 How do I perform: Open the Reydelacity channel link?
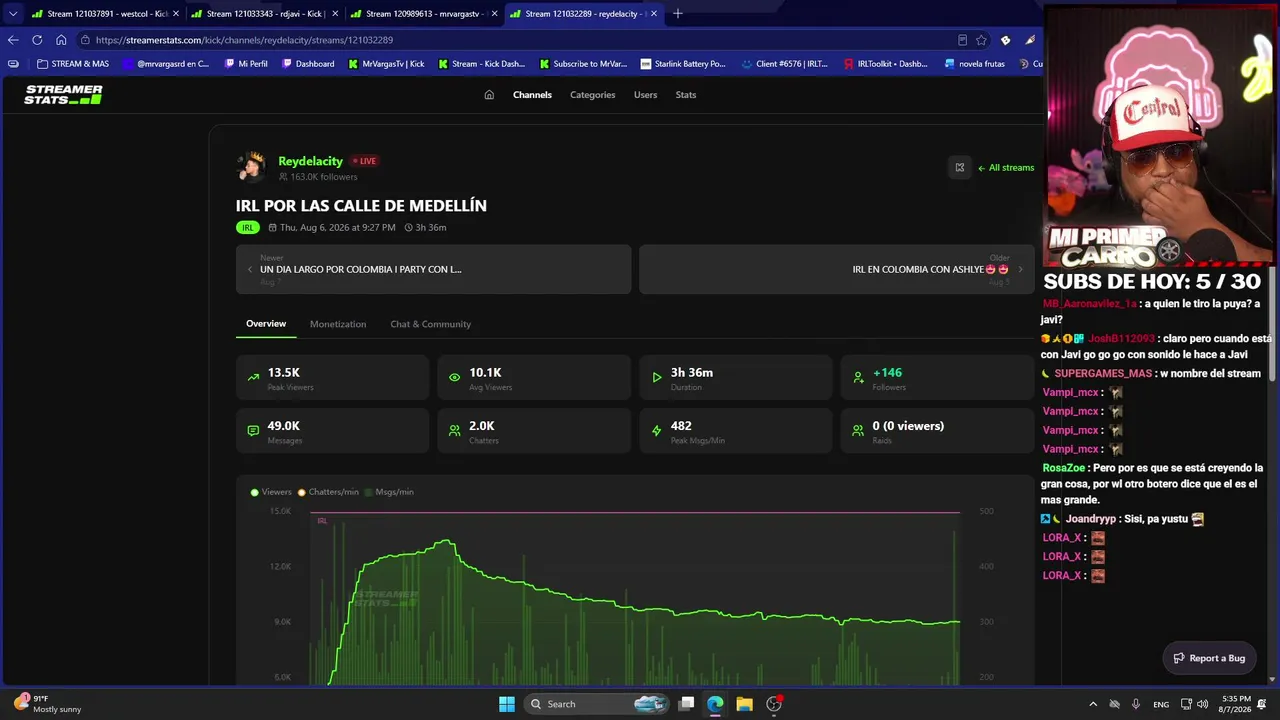(x=310, y=161)
